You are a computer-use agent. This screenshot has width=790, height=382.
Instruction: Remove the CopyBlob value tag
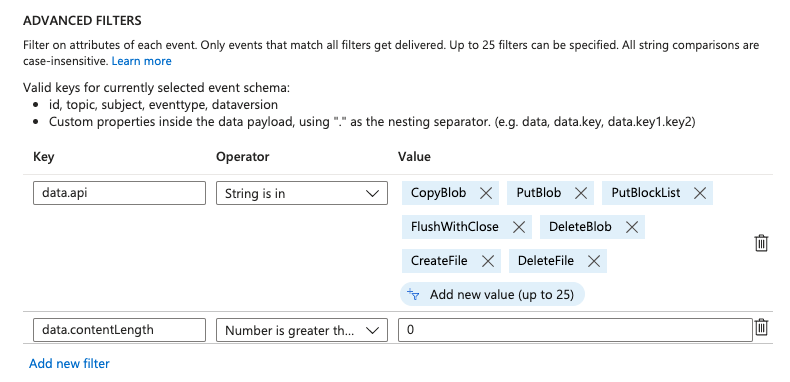(486, 193)
